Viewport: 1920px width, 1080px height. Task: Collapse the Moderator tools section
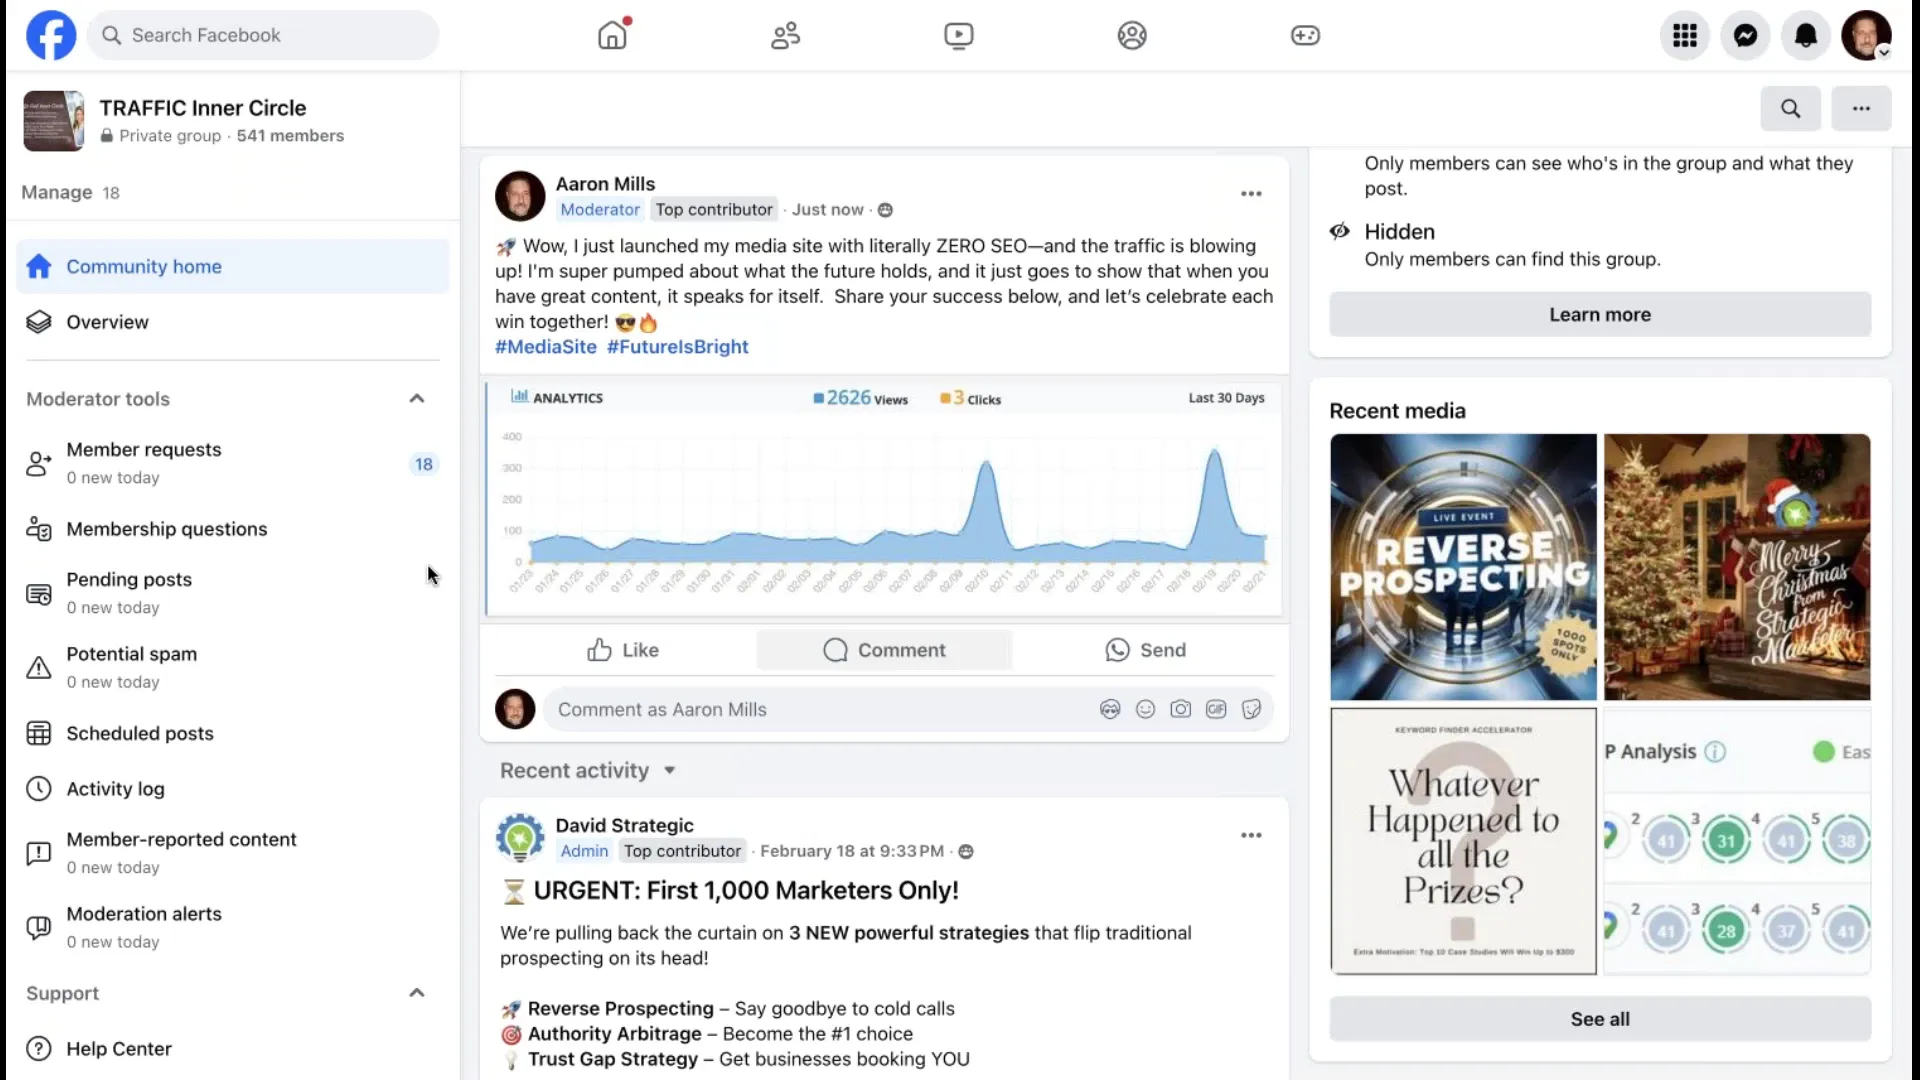click(417, 399)
